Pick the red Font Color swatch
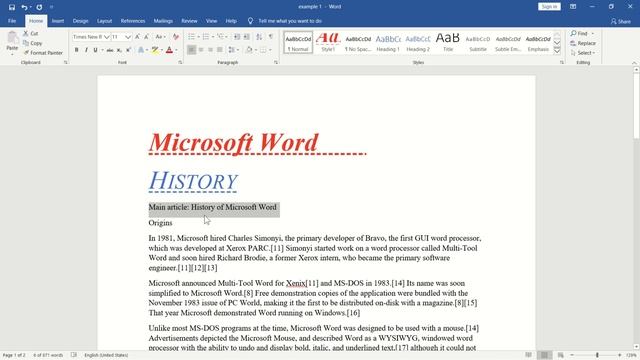 click(x=169, y=50)
